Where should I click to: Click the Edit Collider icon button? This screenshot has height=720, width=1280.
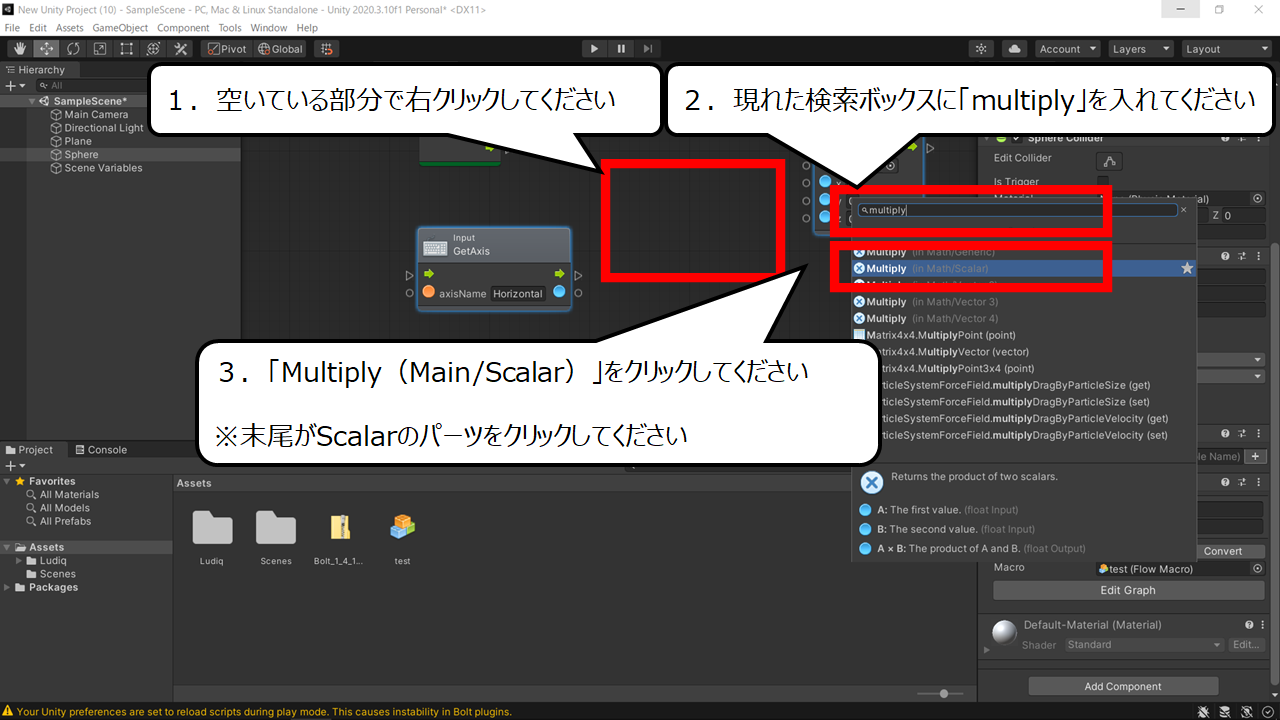1110,161
